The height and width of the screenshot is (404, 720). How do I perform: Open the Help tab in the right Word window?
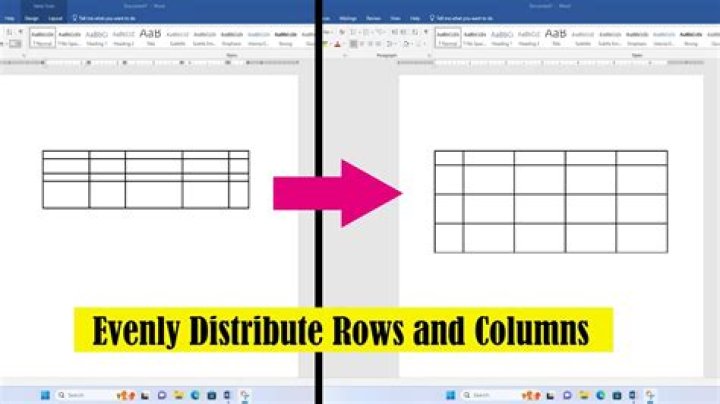pos(415,18)
